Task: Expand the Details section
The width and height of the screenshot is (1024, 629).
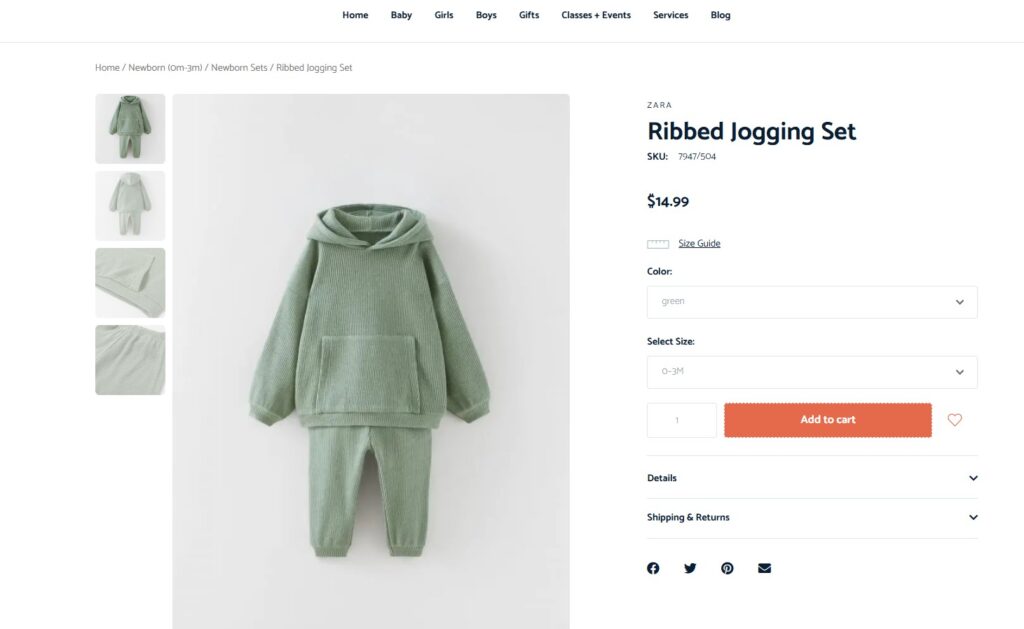Action: (x=812, y=478)
